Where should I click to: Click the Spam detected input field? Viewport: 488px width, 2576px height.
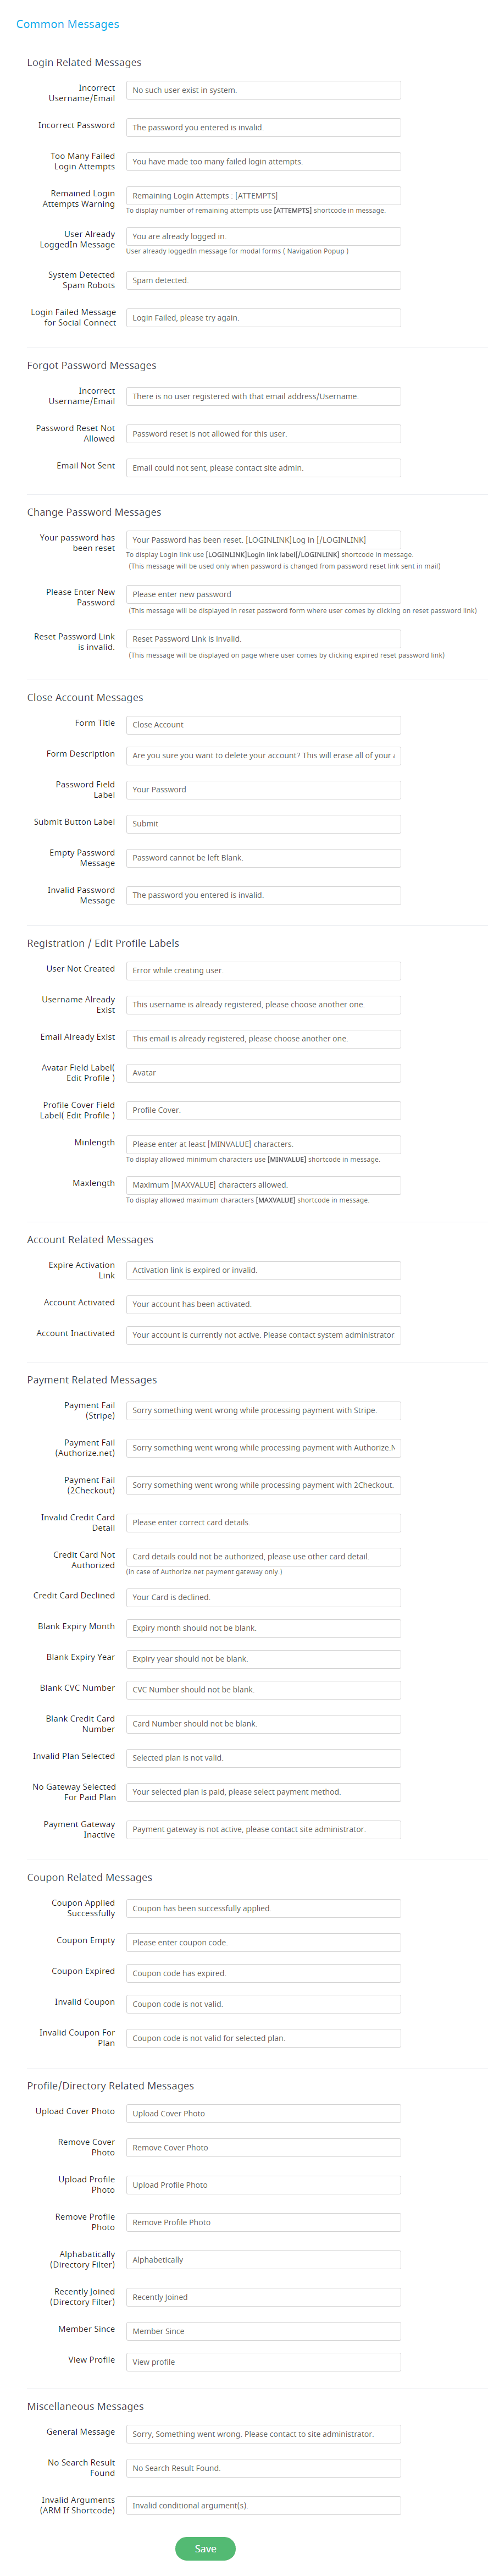263,280
